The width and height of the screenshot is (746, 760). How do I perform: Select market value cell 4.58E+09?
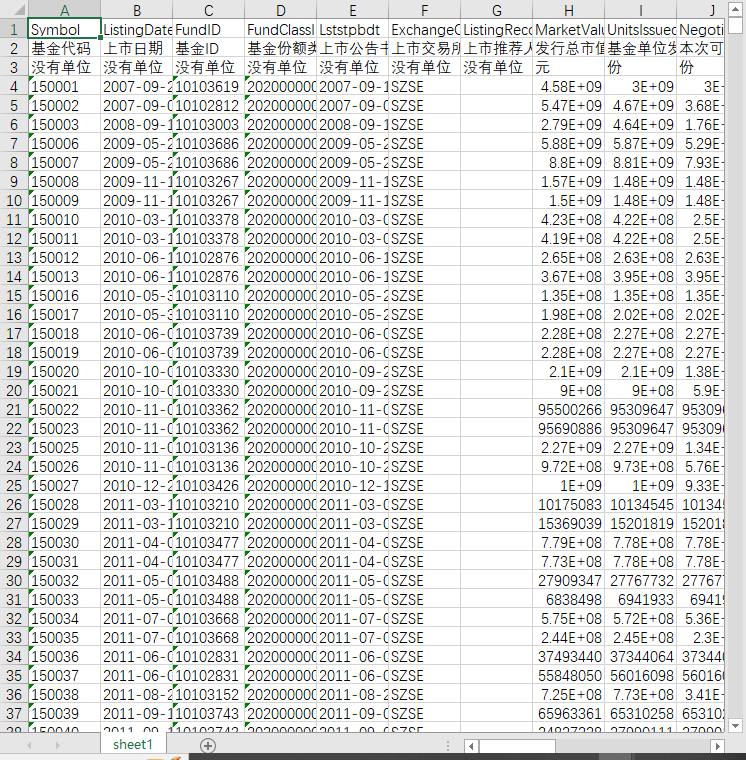pyautogui.click(x=569, y=87)
